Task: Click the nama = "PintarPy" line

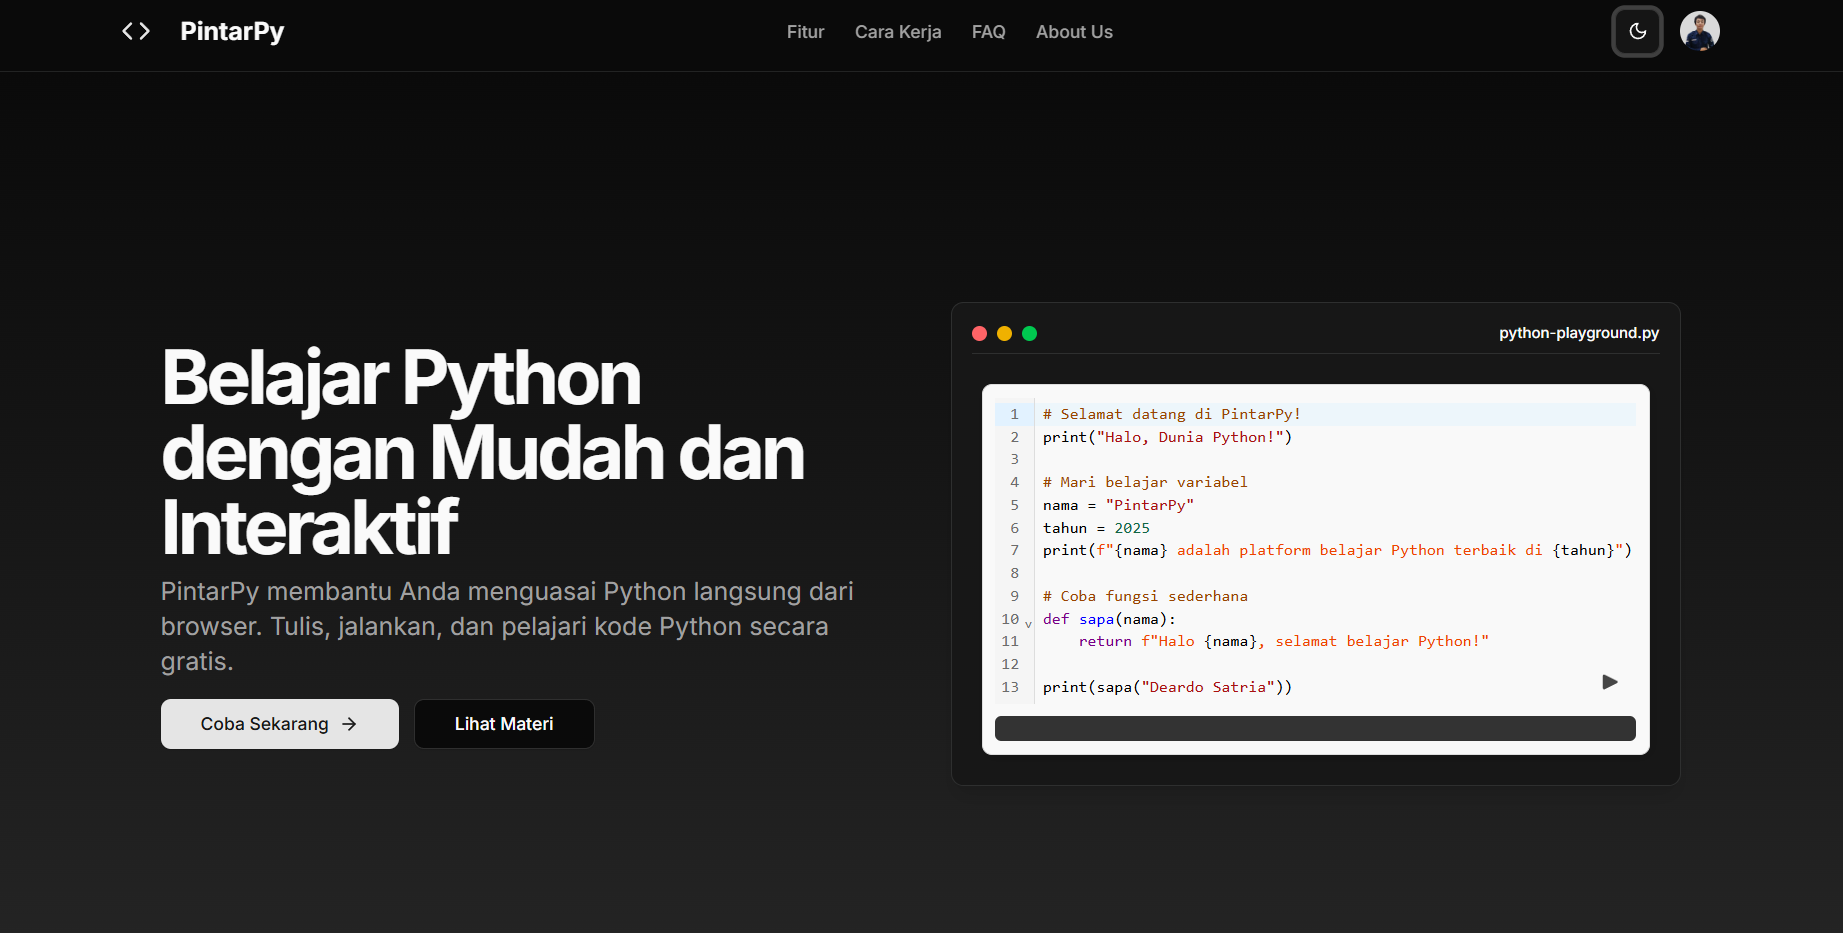Action: pyautogui.click(x=1118, y=505)
